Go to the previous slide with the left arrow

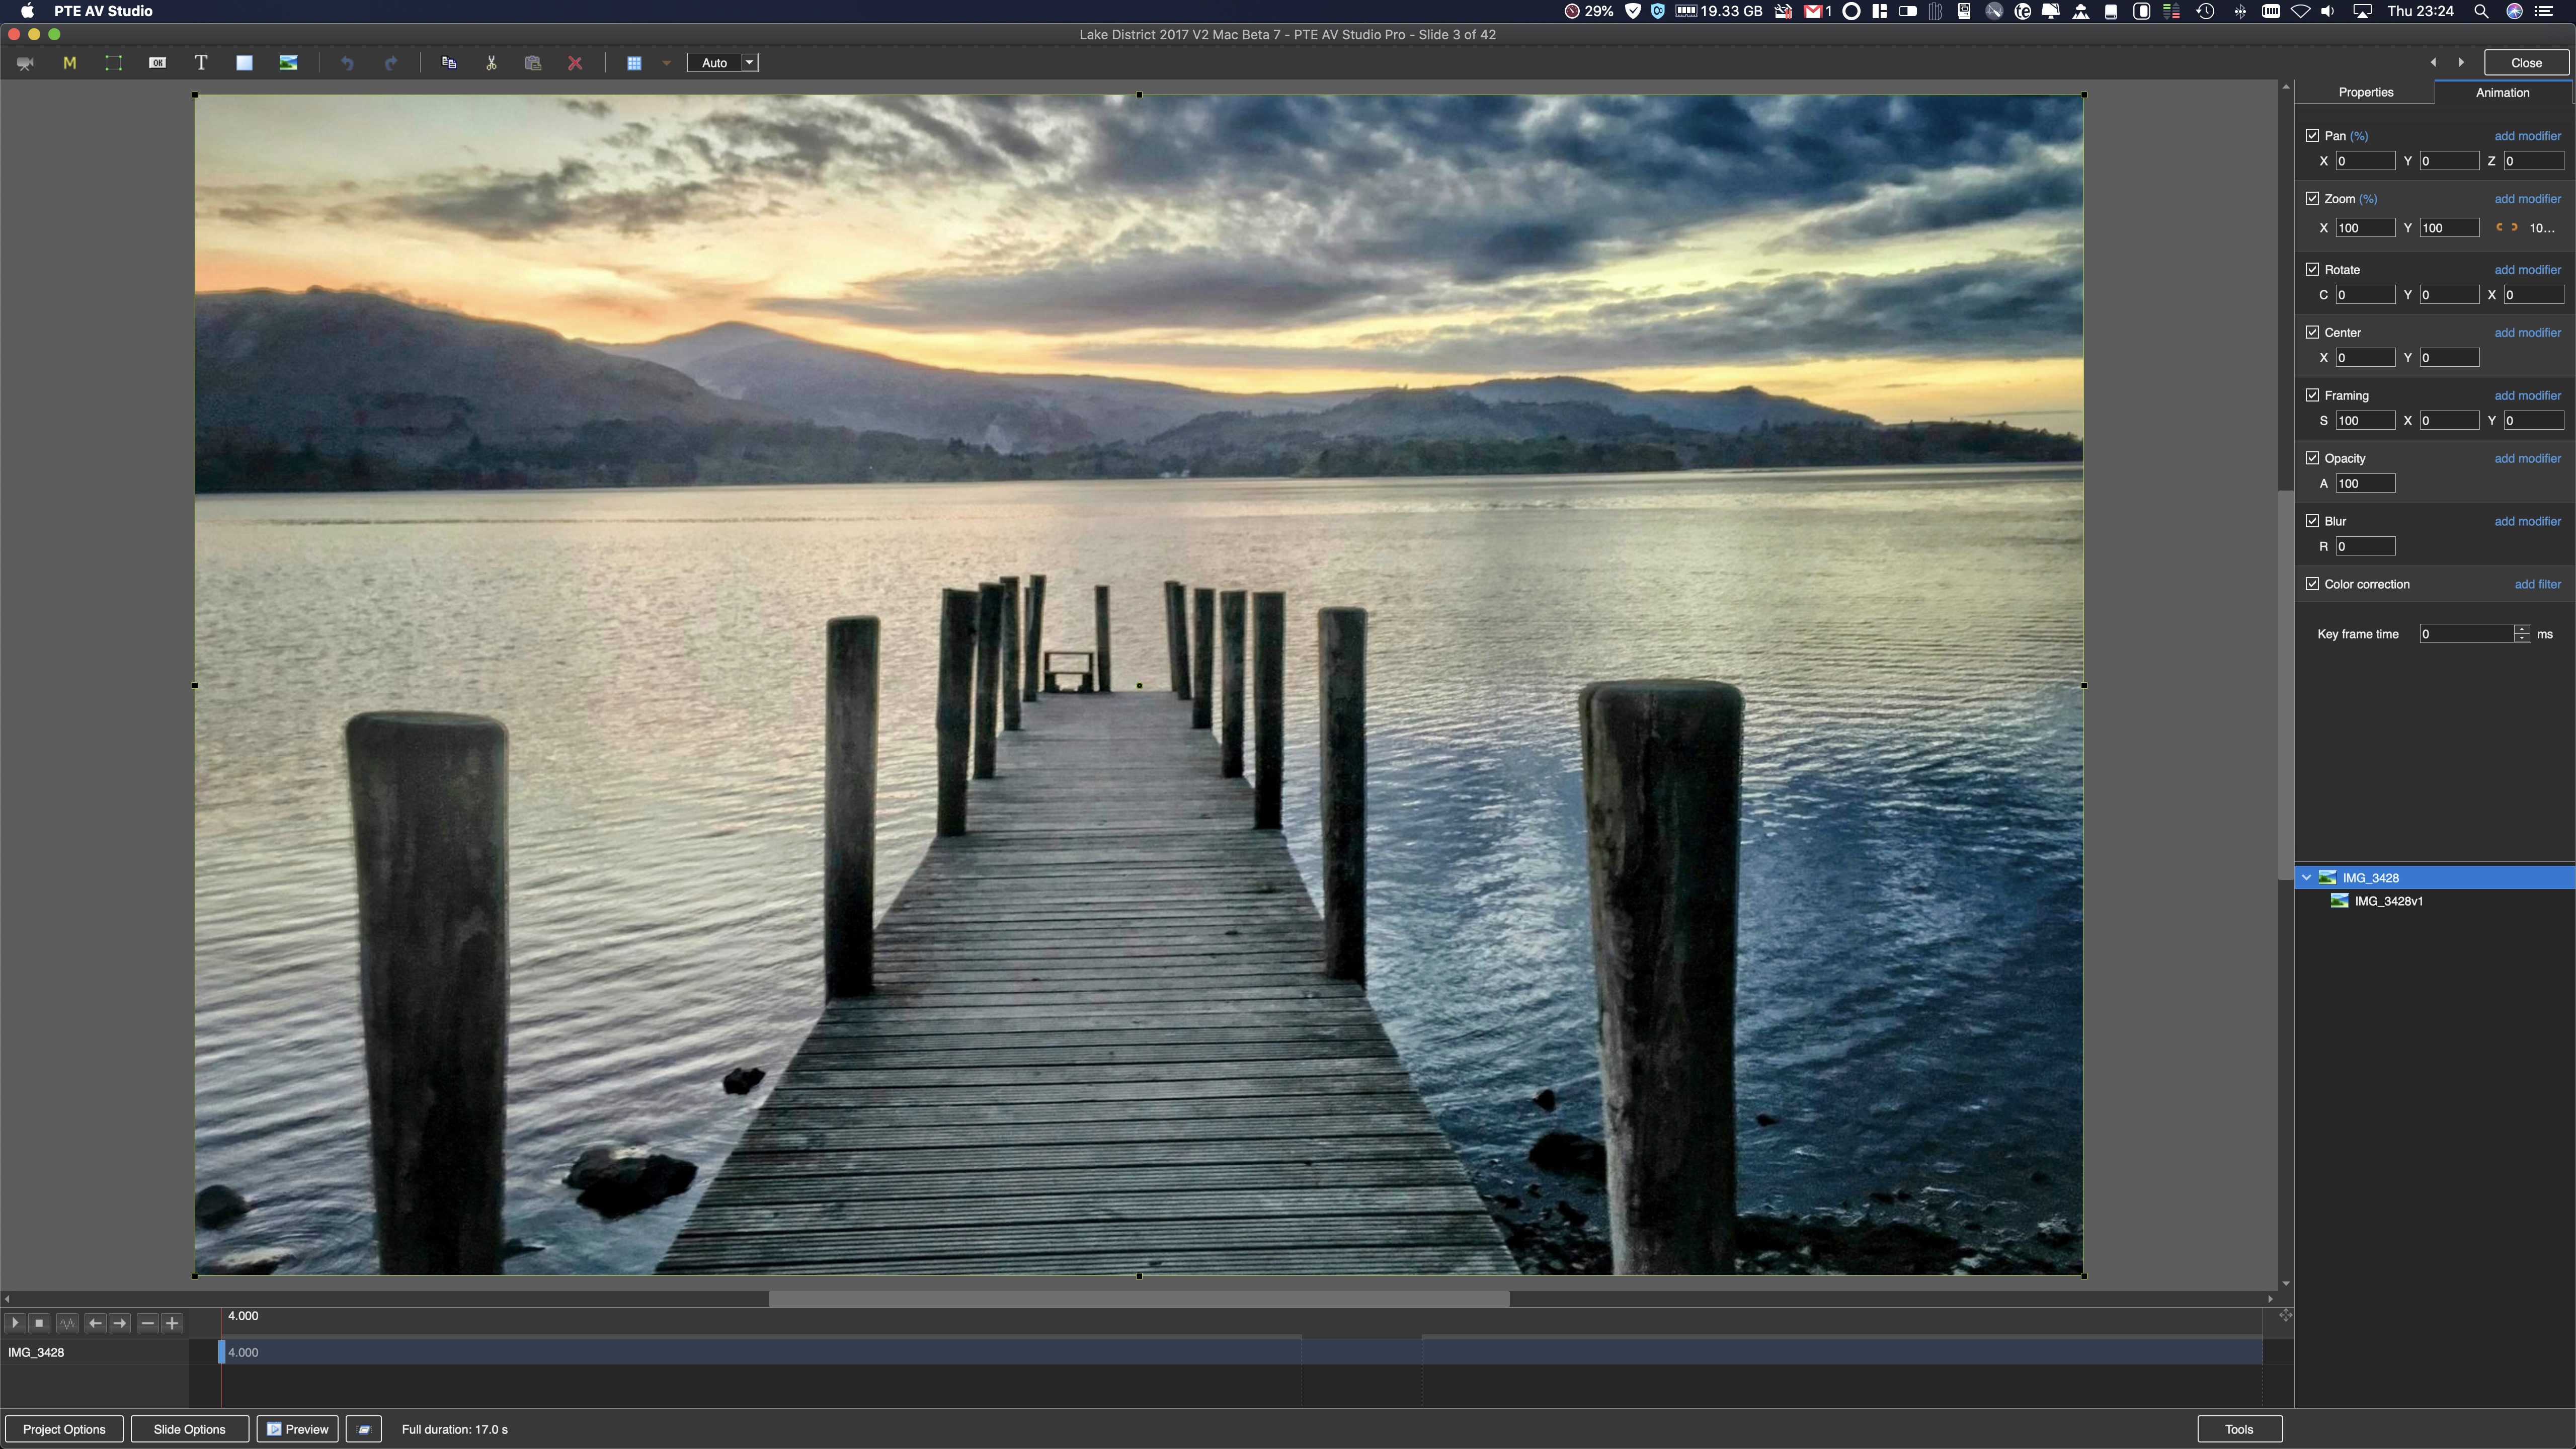[2433, 62]
